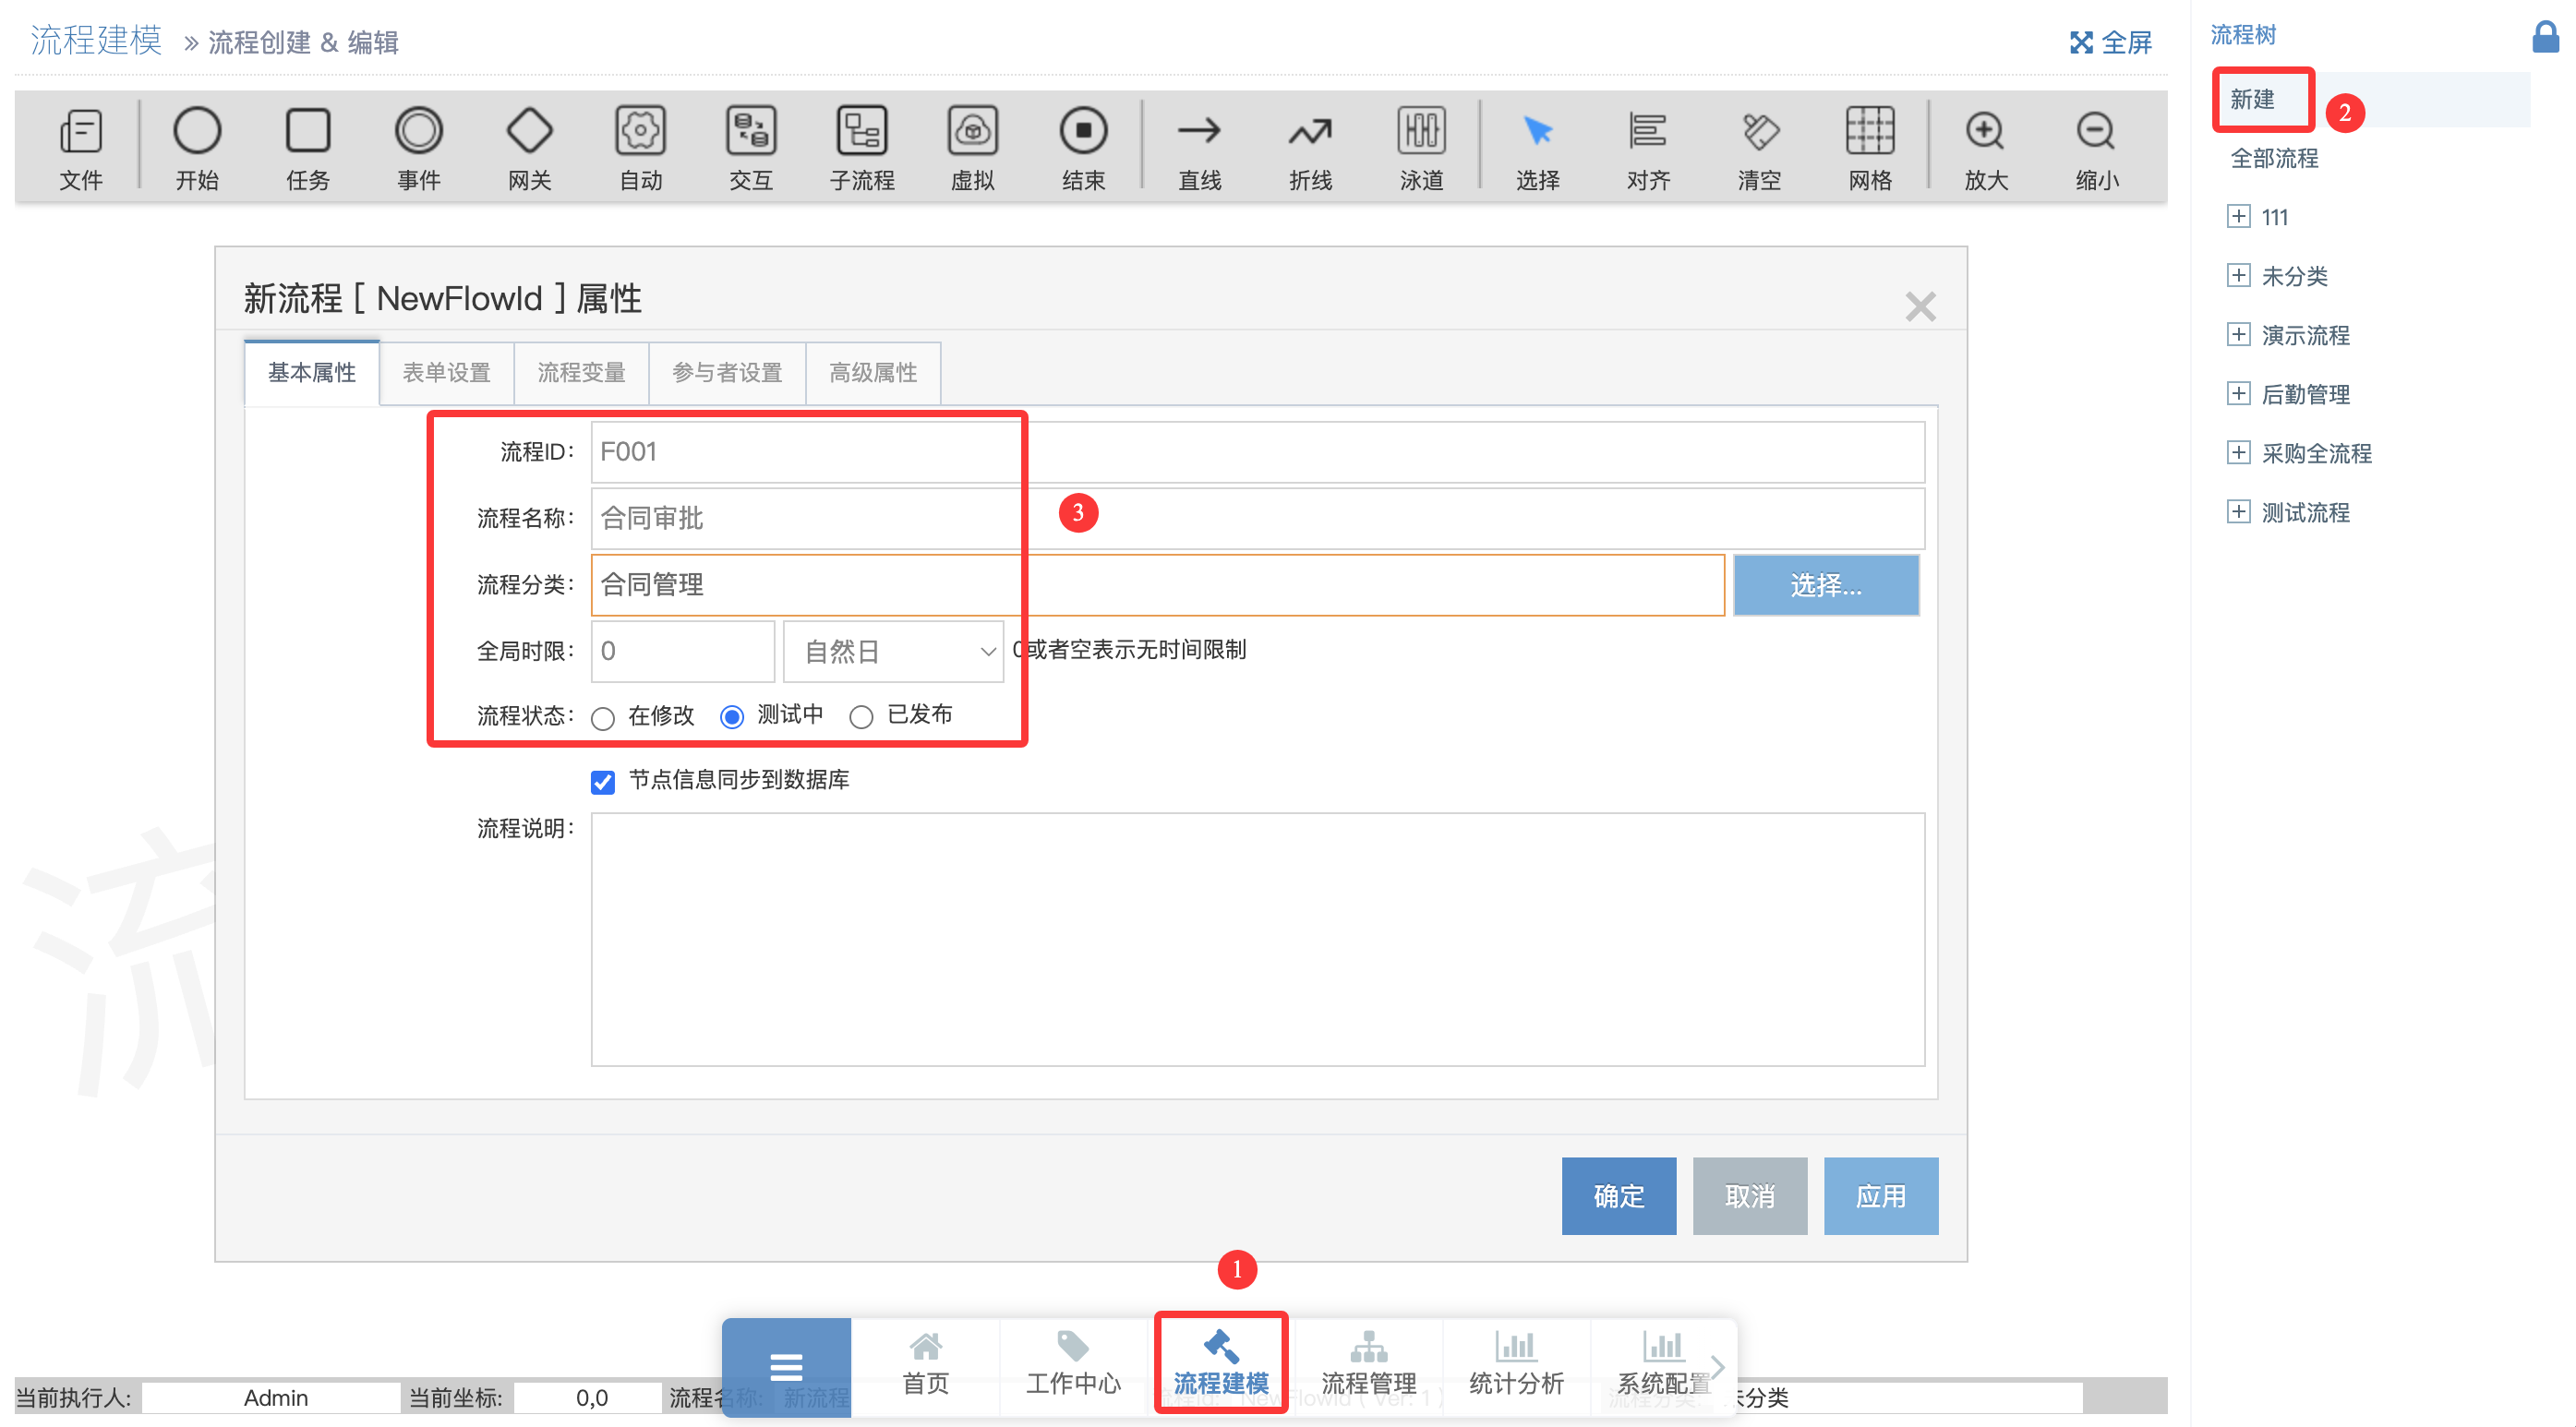The height and width of the screenshot is (1427, 2576).
Task: Click the 流程建模 breadcrumb title
Action: [x=96, y=40]
